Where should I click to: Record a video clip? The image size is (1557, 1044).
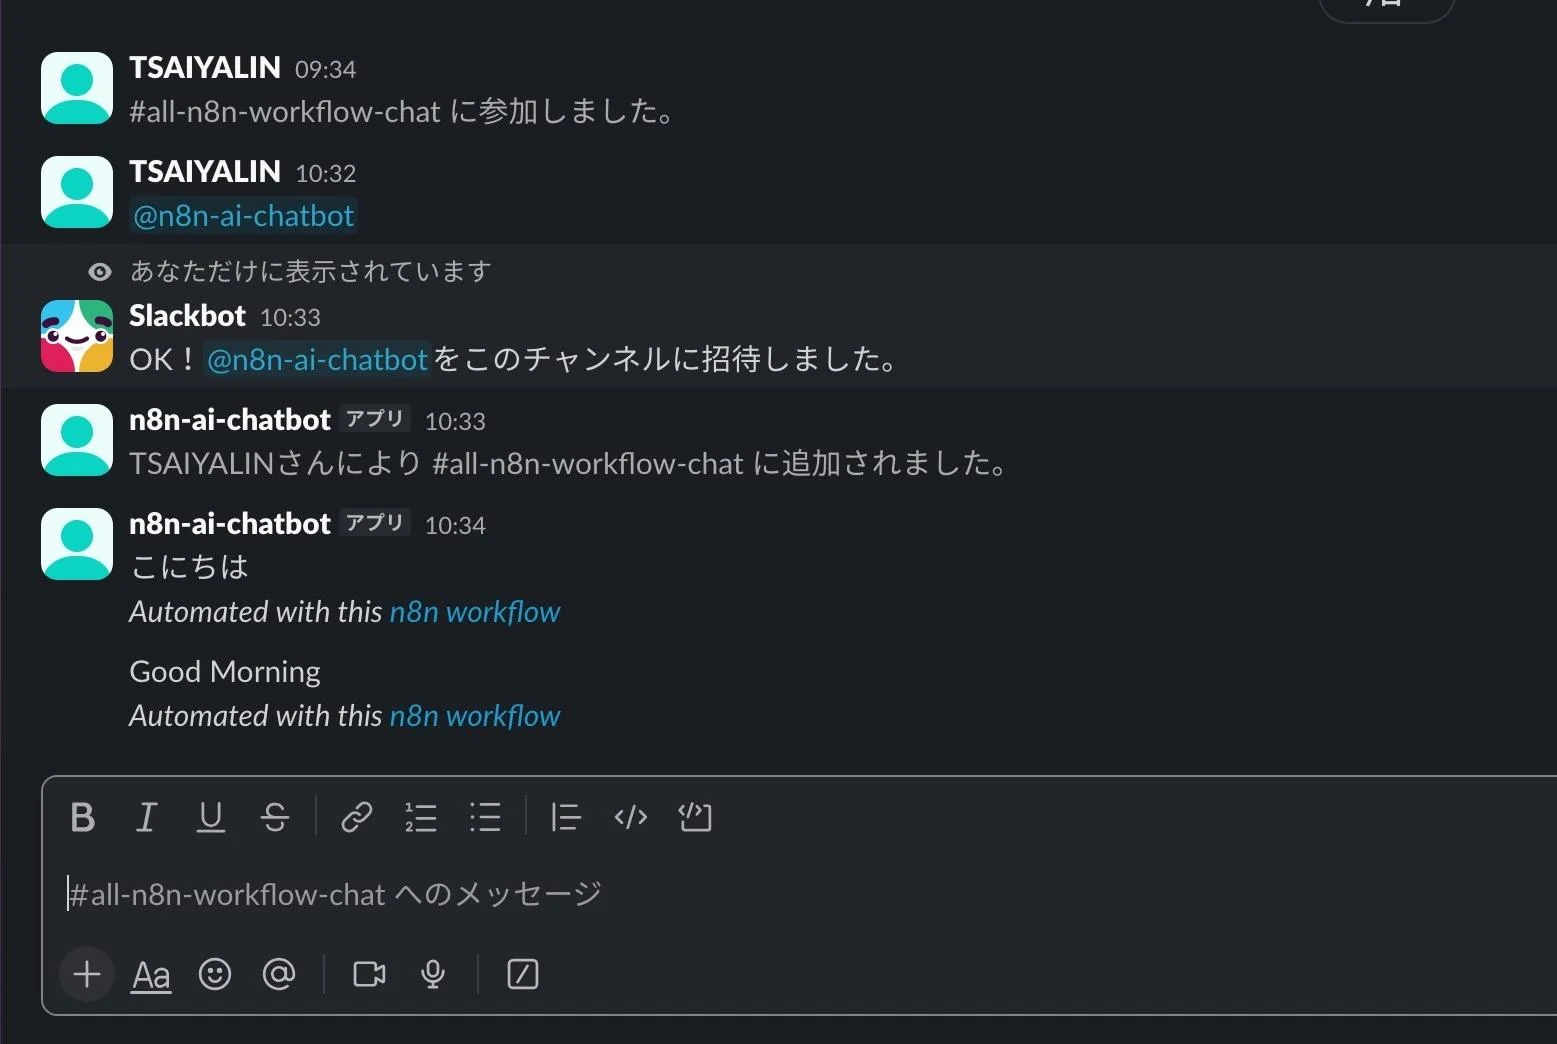369,974
